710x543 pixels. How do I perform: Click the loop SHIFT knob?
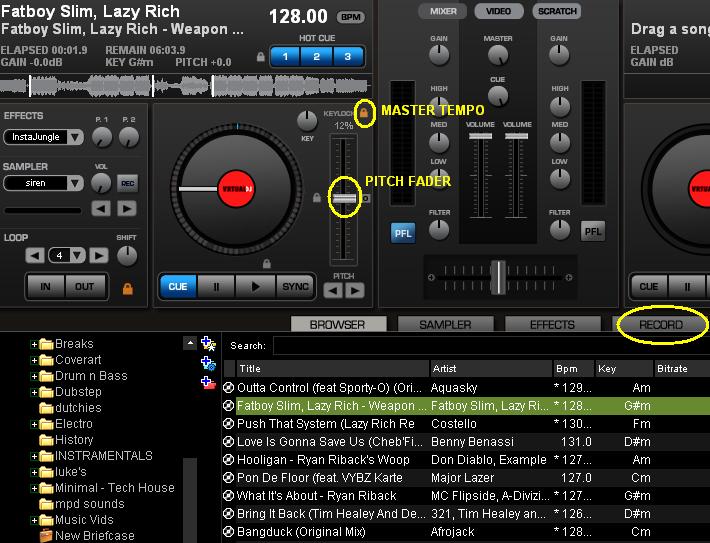(x=127, y=256)
